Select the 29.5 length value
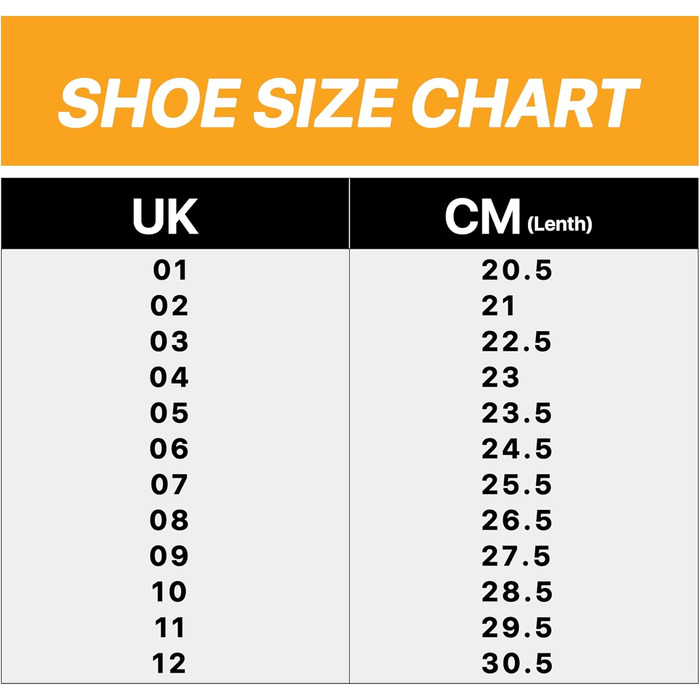Screen dimensions: 700x700 pos(517,628)
